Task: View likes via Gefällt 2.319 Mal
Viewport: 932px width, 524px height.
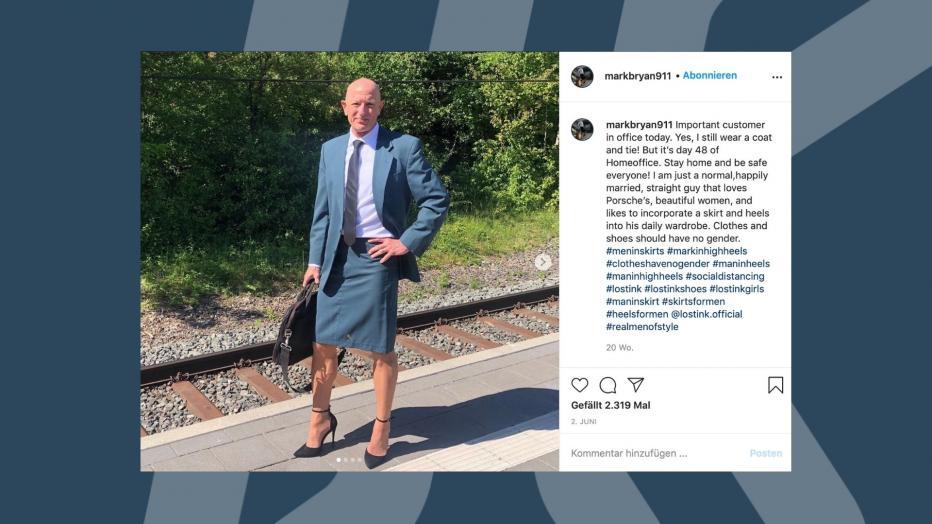Action: click(x=610, y=405)
